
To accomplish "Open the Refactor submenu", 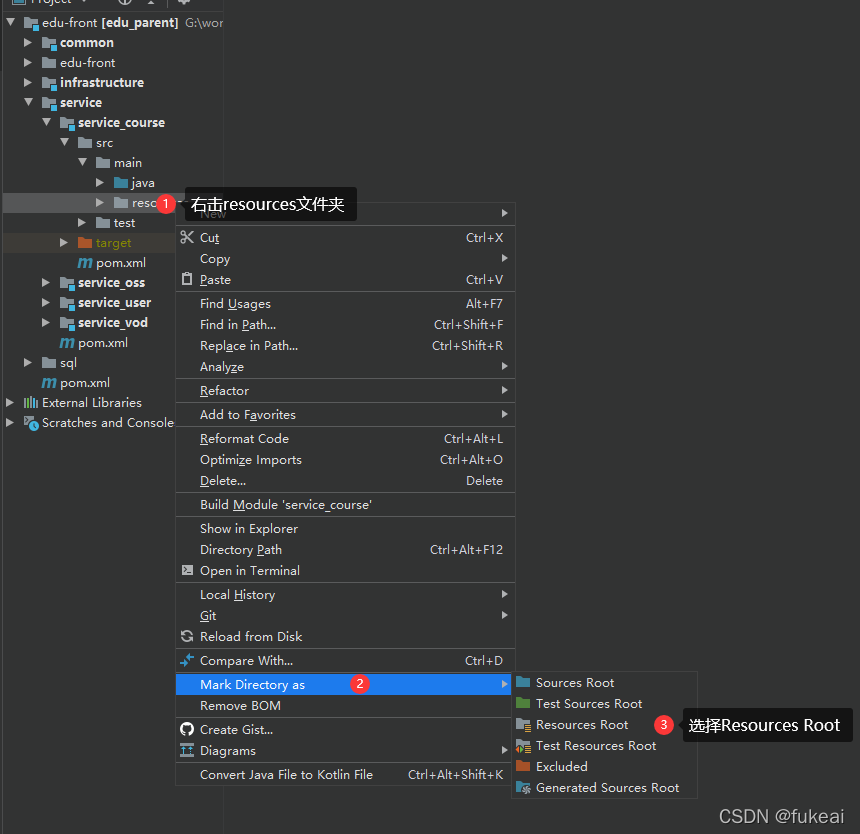I will pos(224,391).
